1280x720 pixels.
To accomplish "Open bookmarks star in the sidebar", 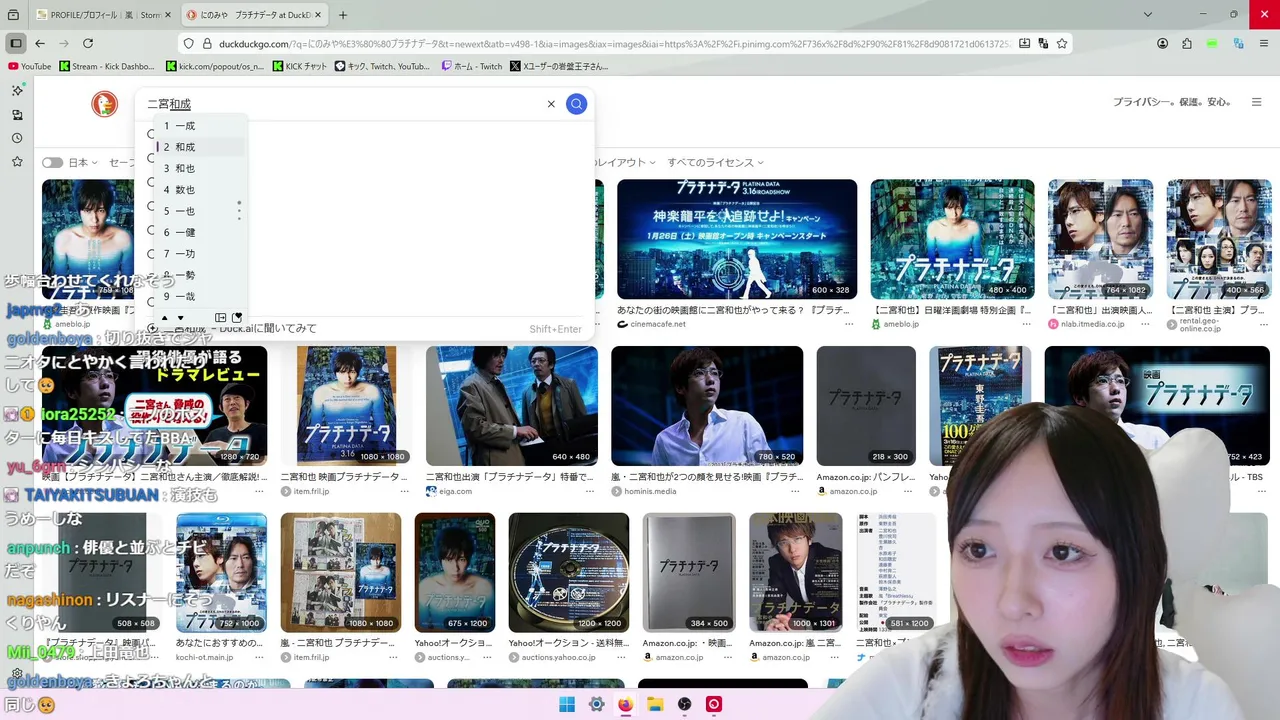I will click(x=17, y=161).
